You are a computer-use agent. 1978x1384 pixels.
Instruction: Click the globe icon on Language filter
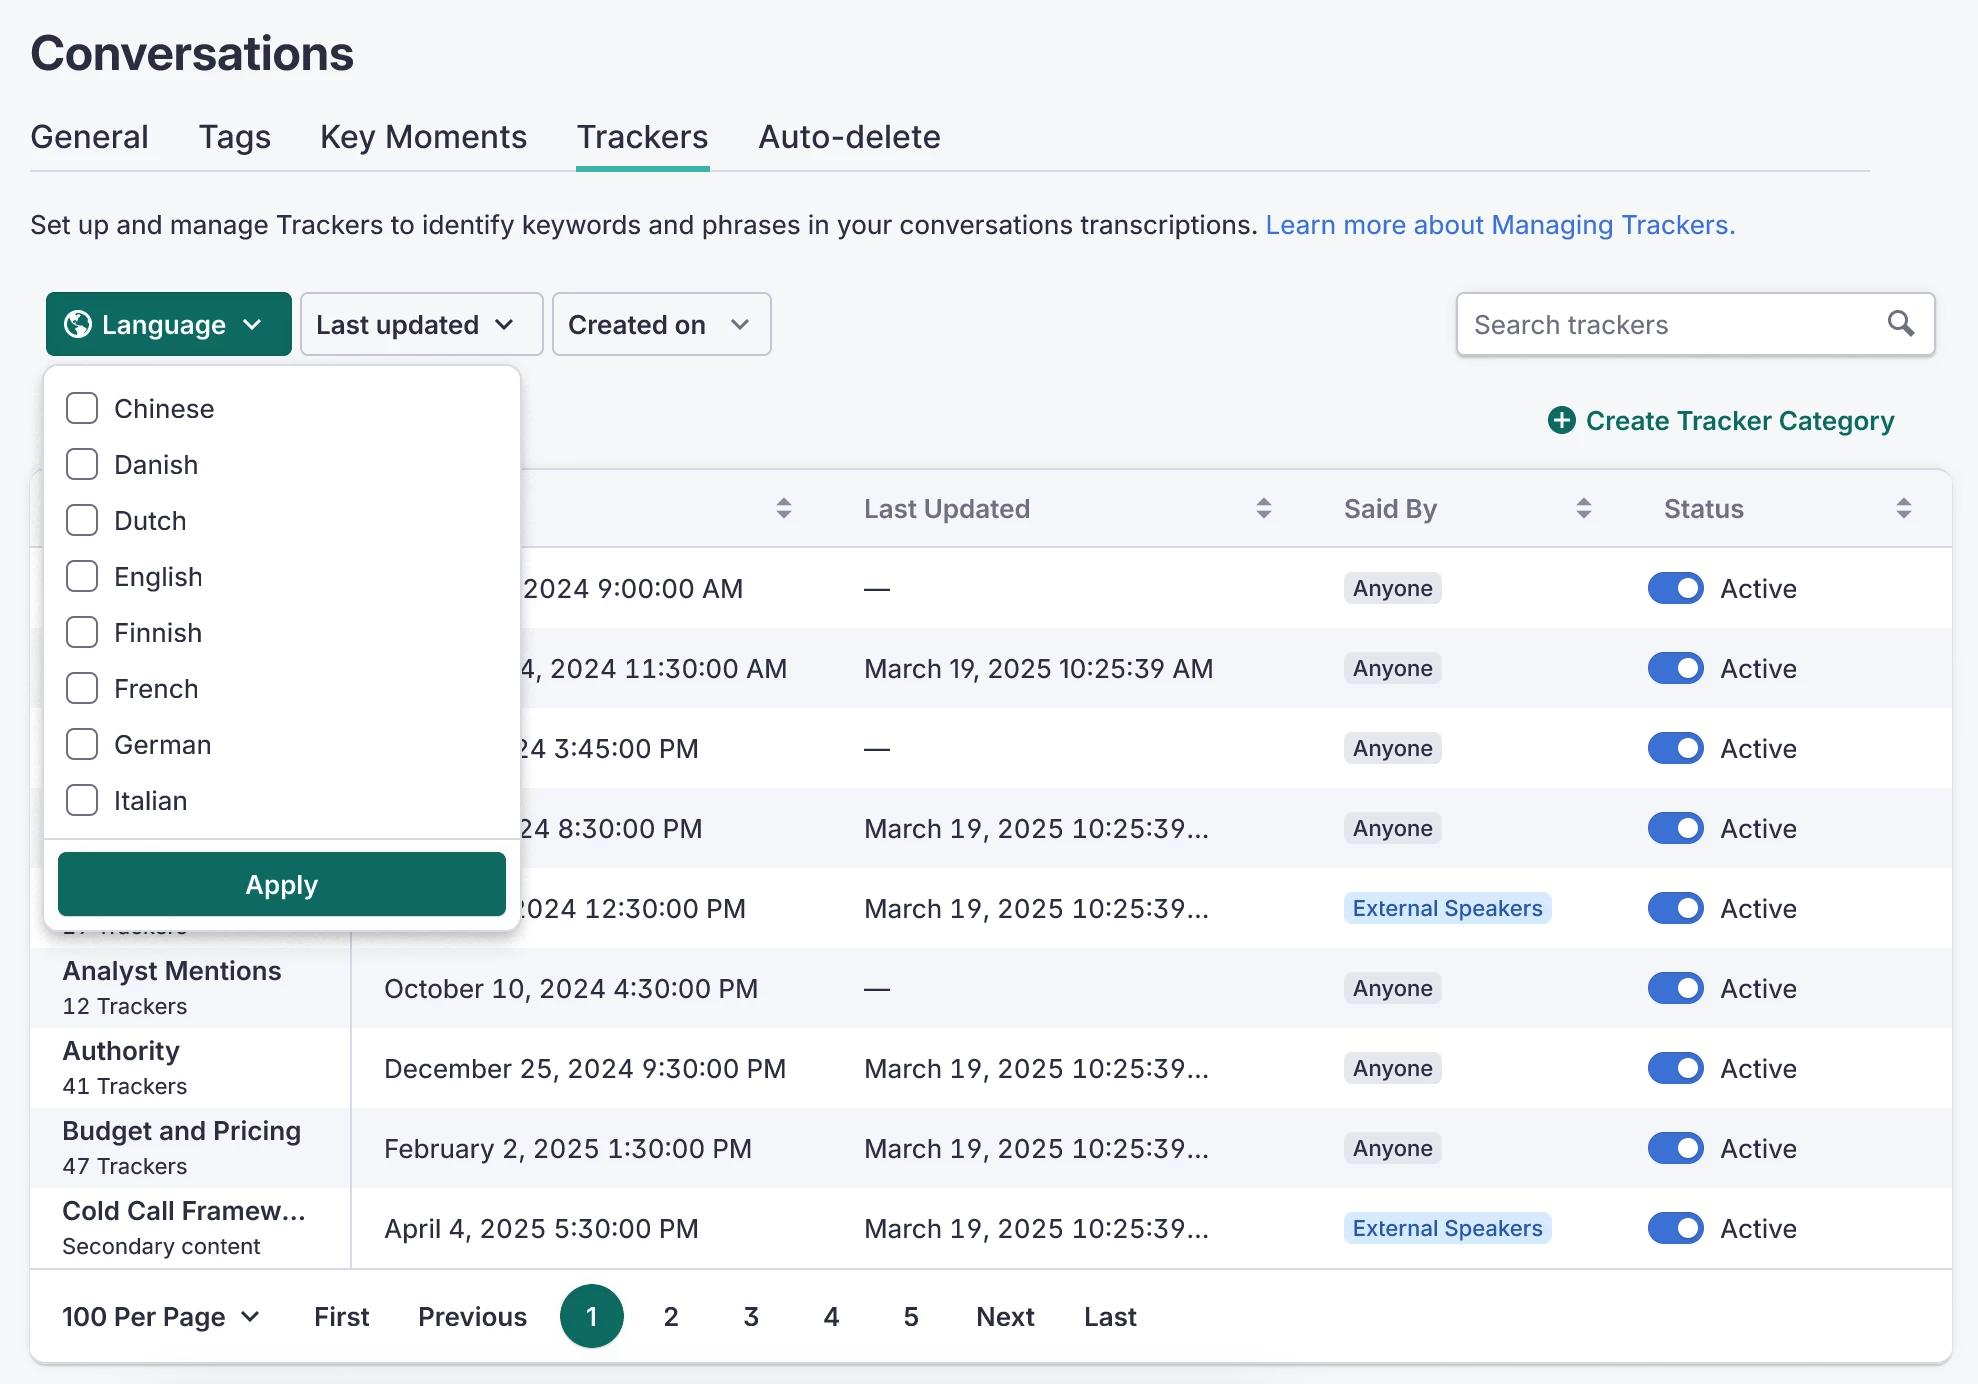[x=78, y=325]
